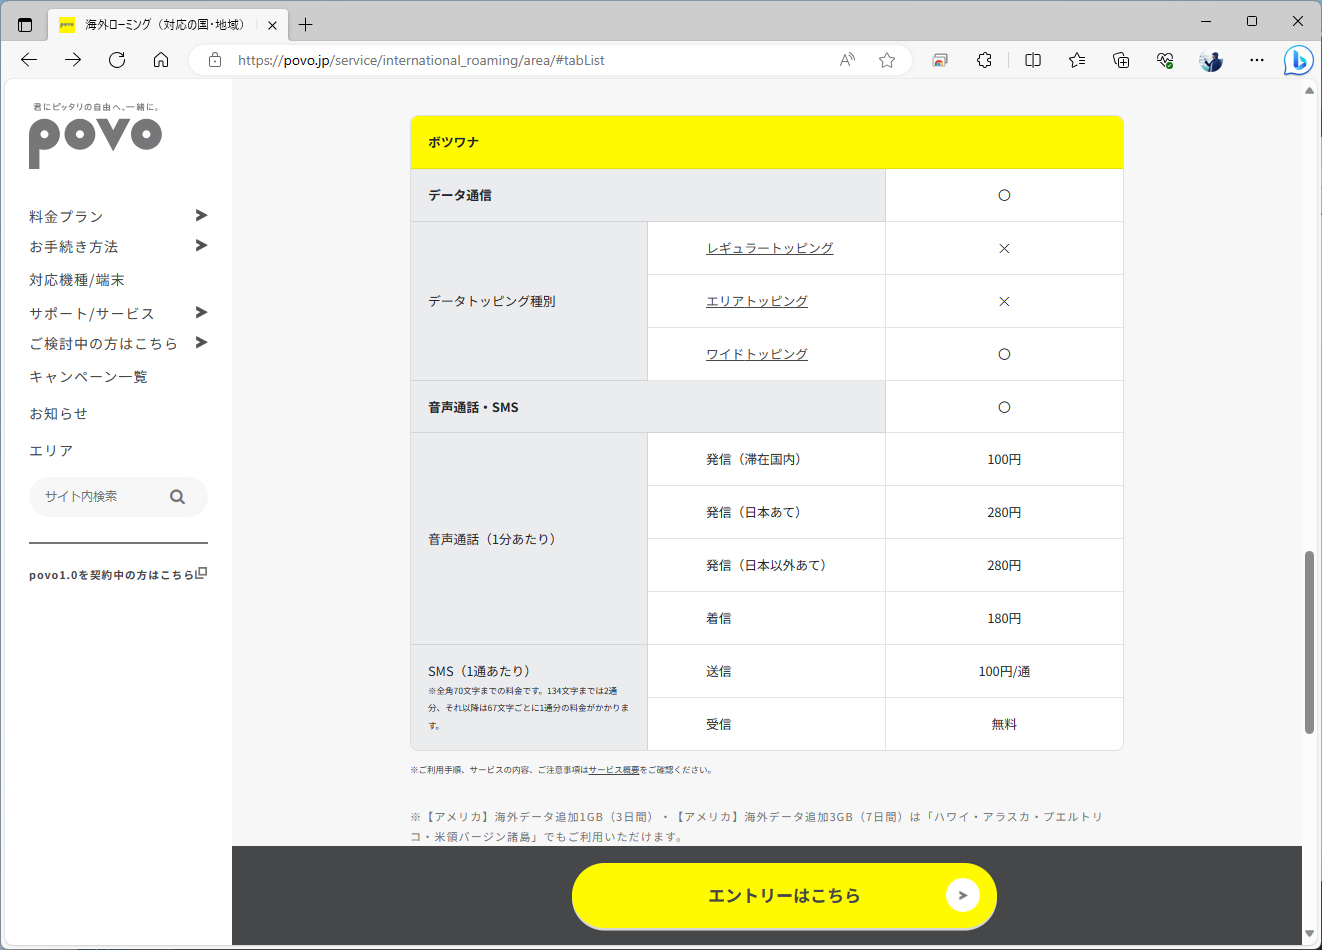Click the エントリーはこちら button
Viewport: 1322px width, 950px height.
click(x=784, y=896)
